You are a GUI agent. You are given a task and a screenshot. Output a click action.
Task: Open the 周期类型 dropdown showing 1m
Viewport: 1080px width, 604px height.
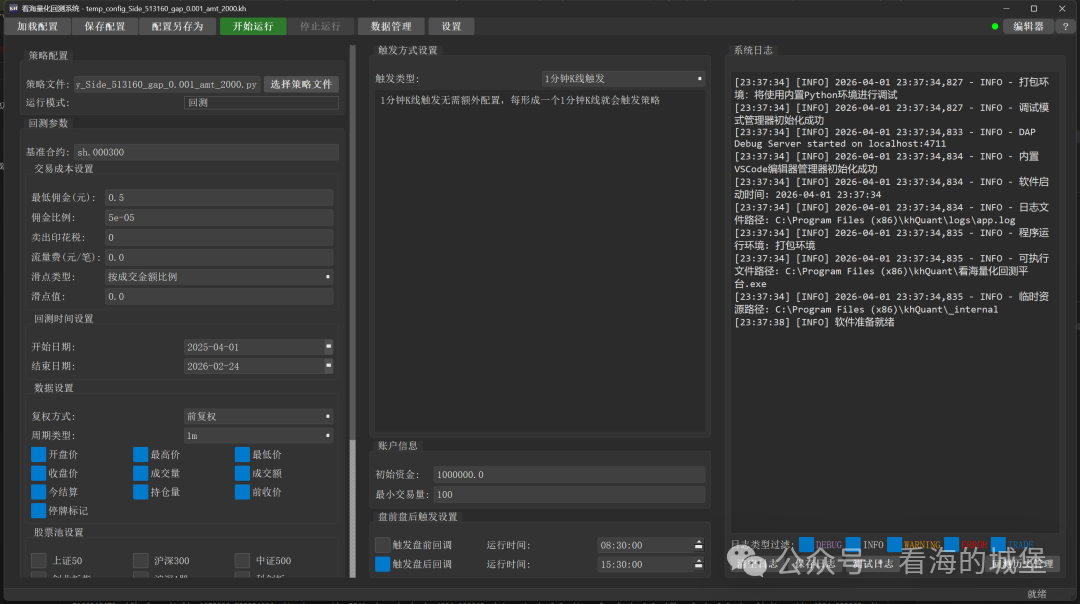click(258, 436)
